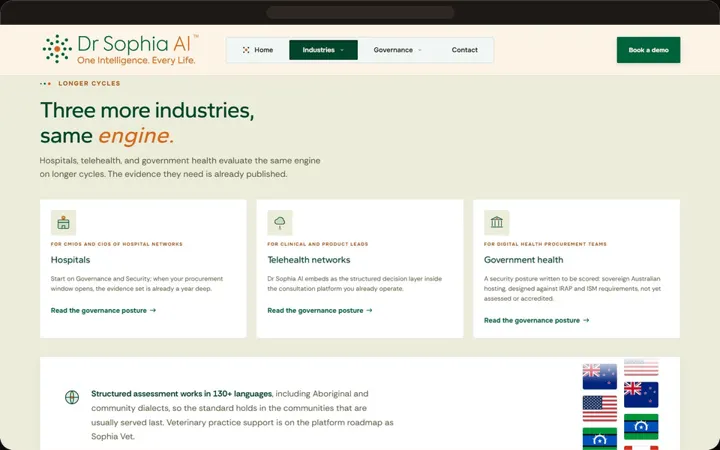
Task: Click the Book a demo button
Action: (648, 50)
